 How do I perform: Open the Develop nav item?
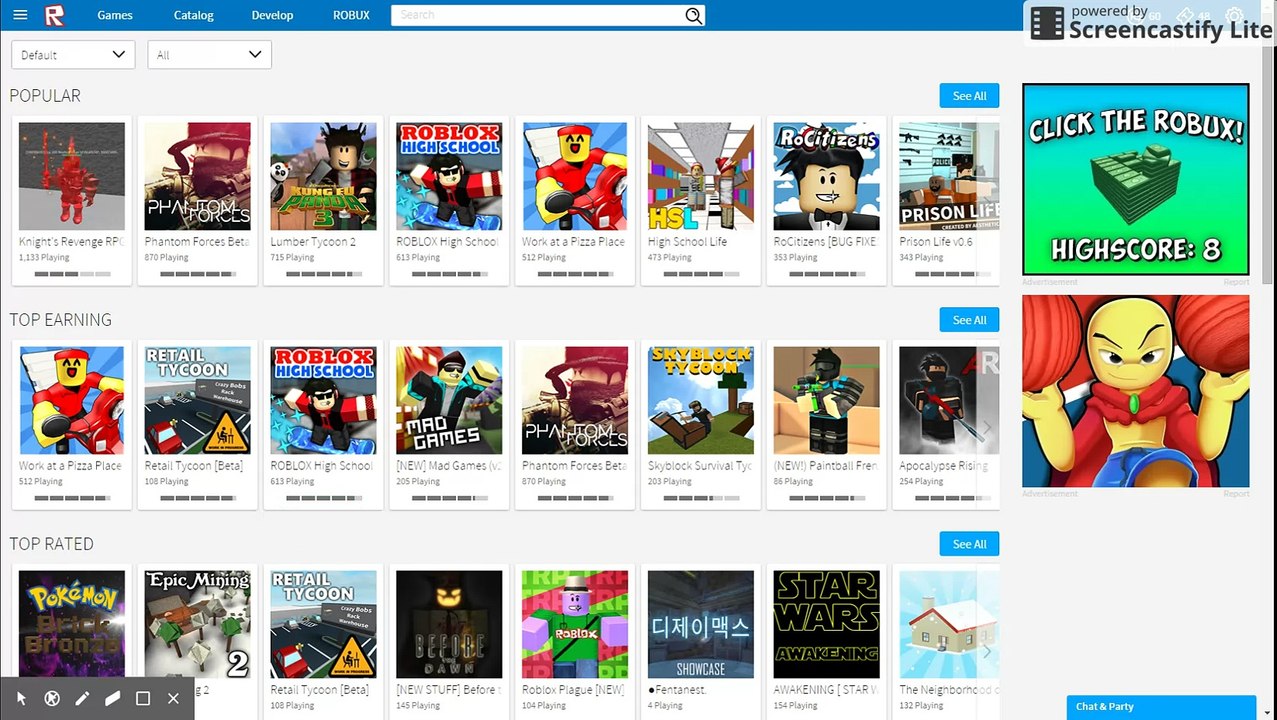[272, 15]
